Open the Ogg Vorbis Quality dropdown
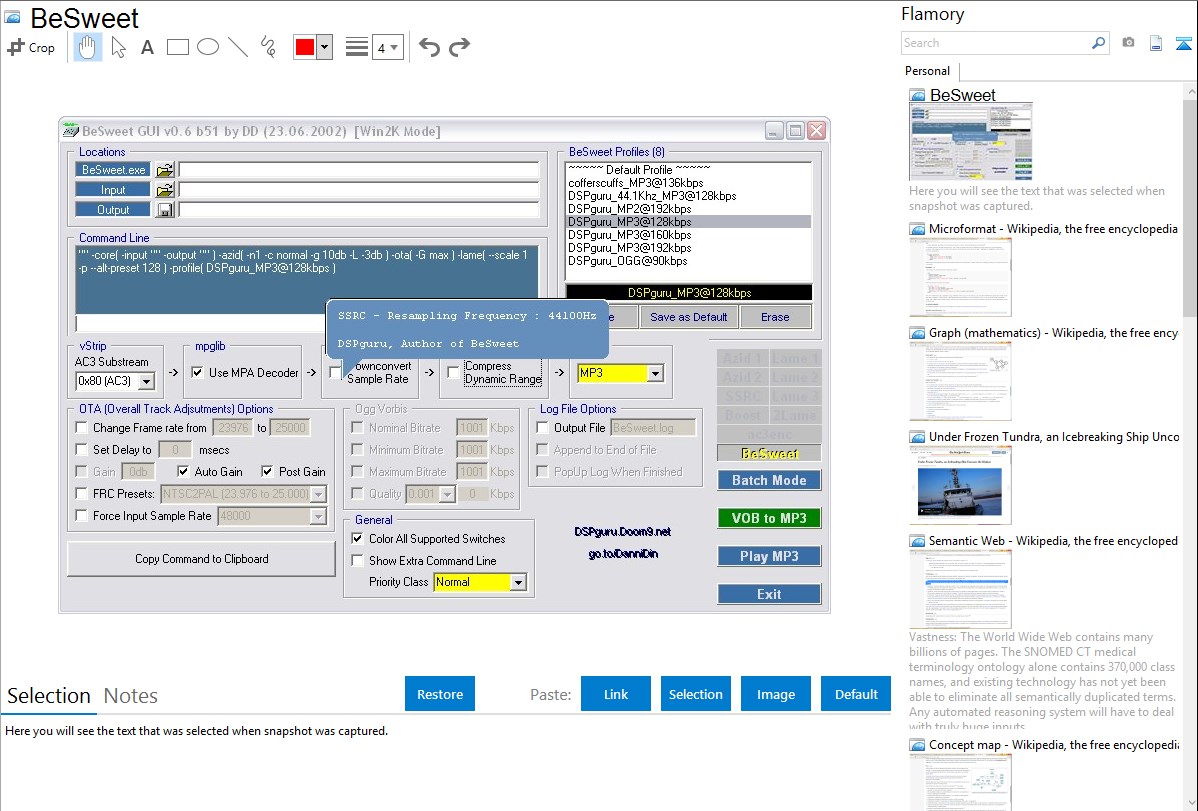Screen dimensions: 1198x811 pos(448,495)
